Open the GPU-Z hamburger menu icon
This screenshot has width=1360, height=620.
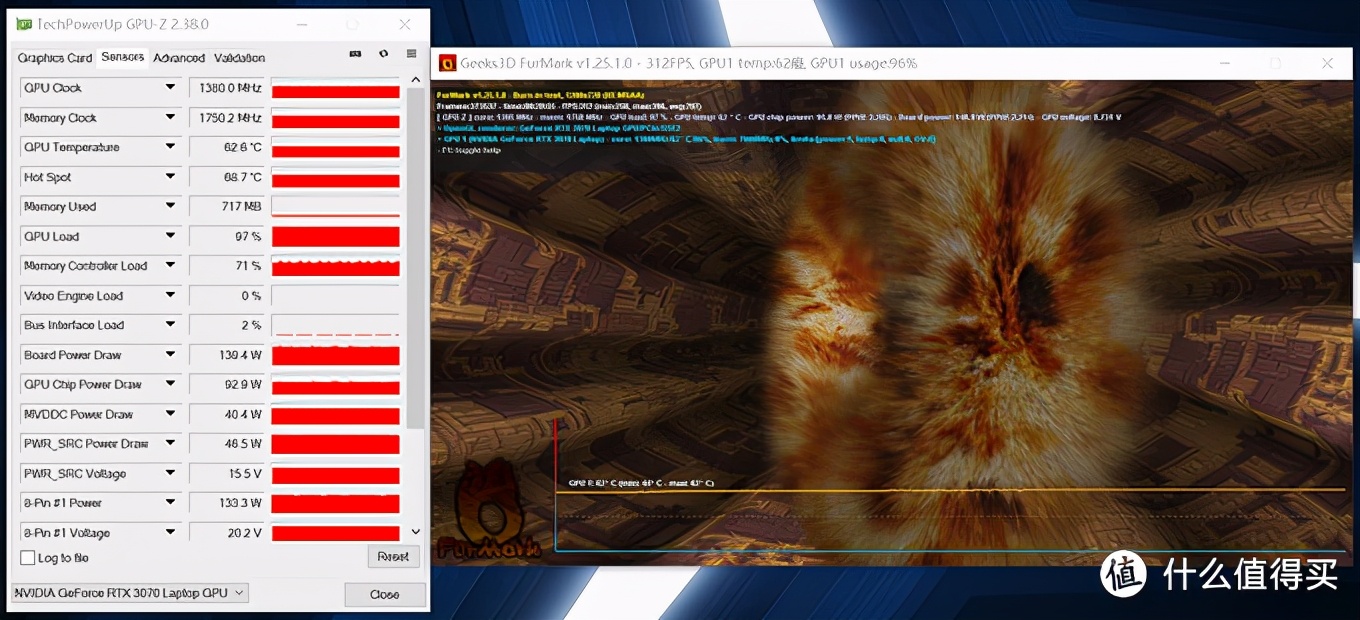(411, 54)
